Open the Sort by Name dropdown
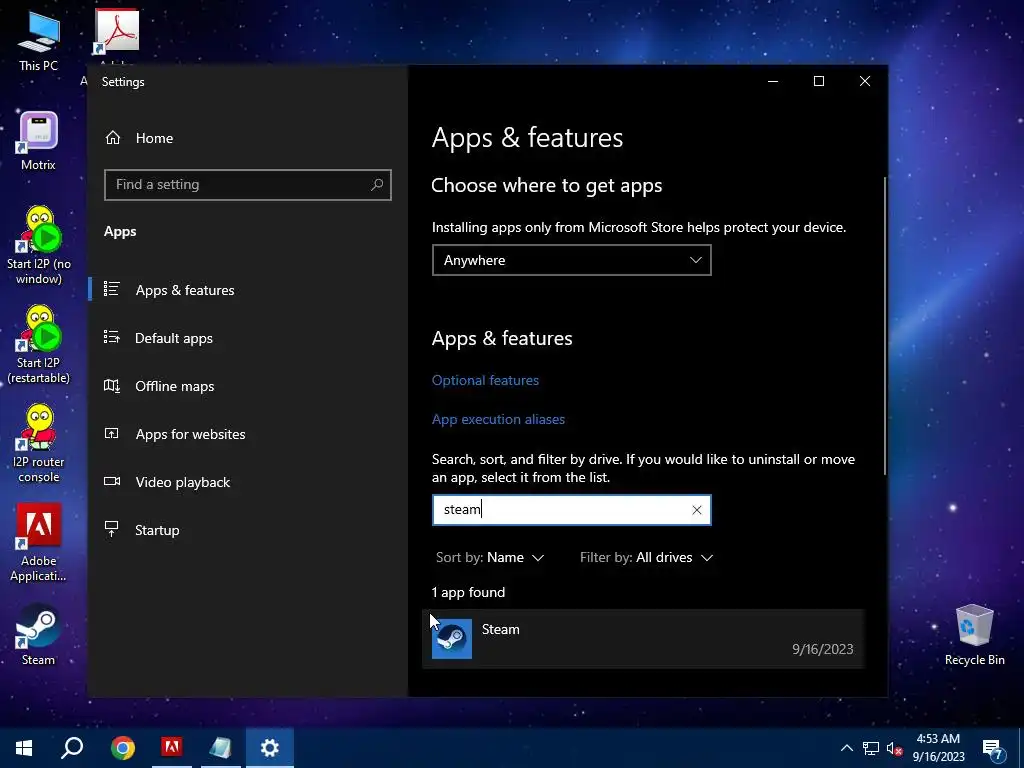1024x768 pixels. [x=490, y=557]
